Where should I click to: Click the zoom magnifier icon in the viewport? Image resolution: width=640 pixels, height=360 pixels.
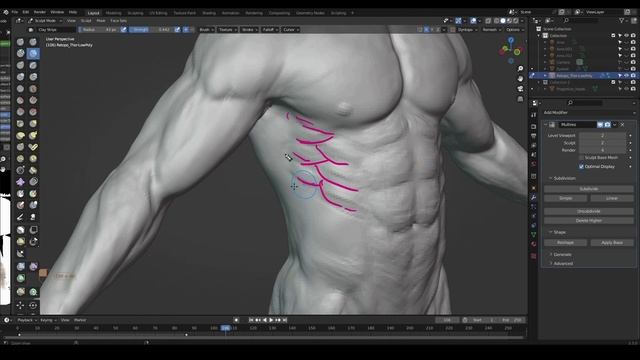[520, 69]
